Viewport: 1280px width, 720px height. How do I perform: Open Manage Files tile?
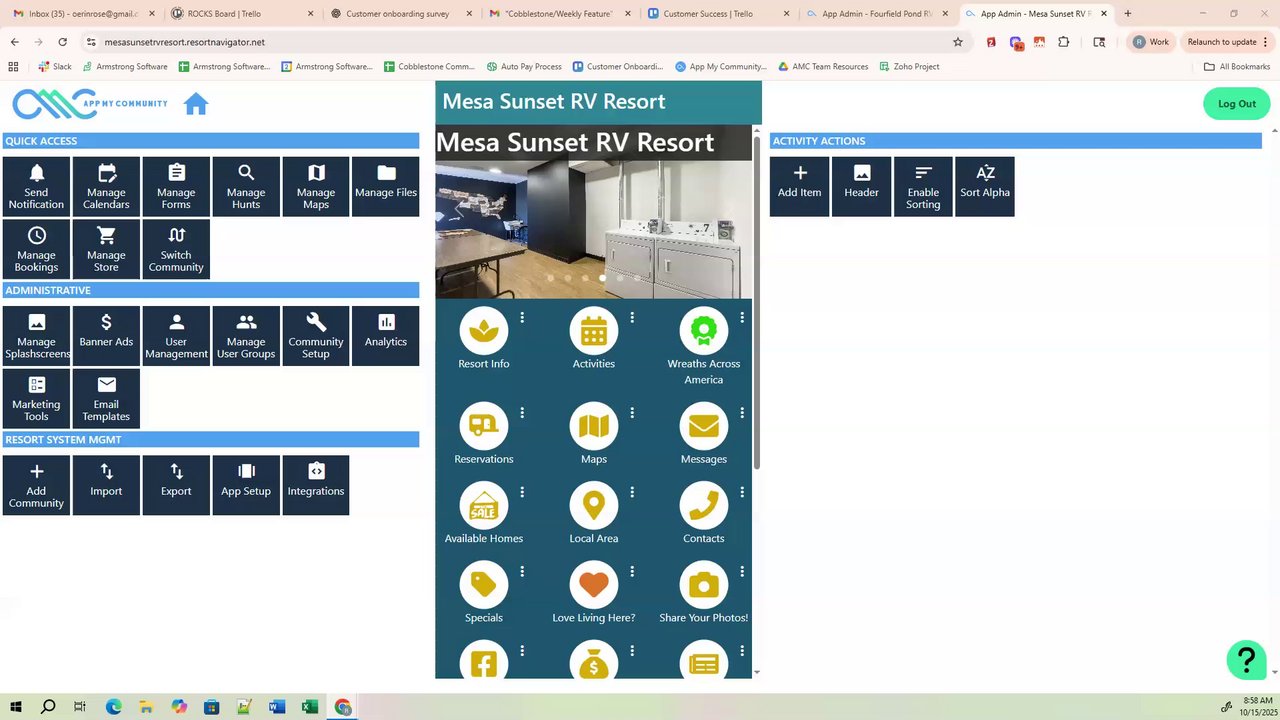386,186
